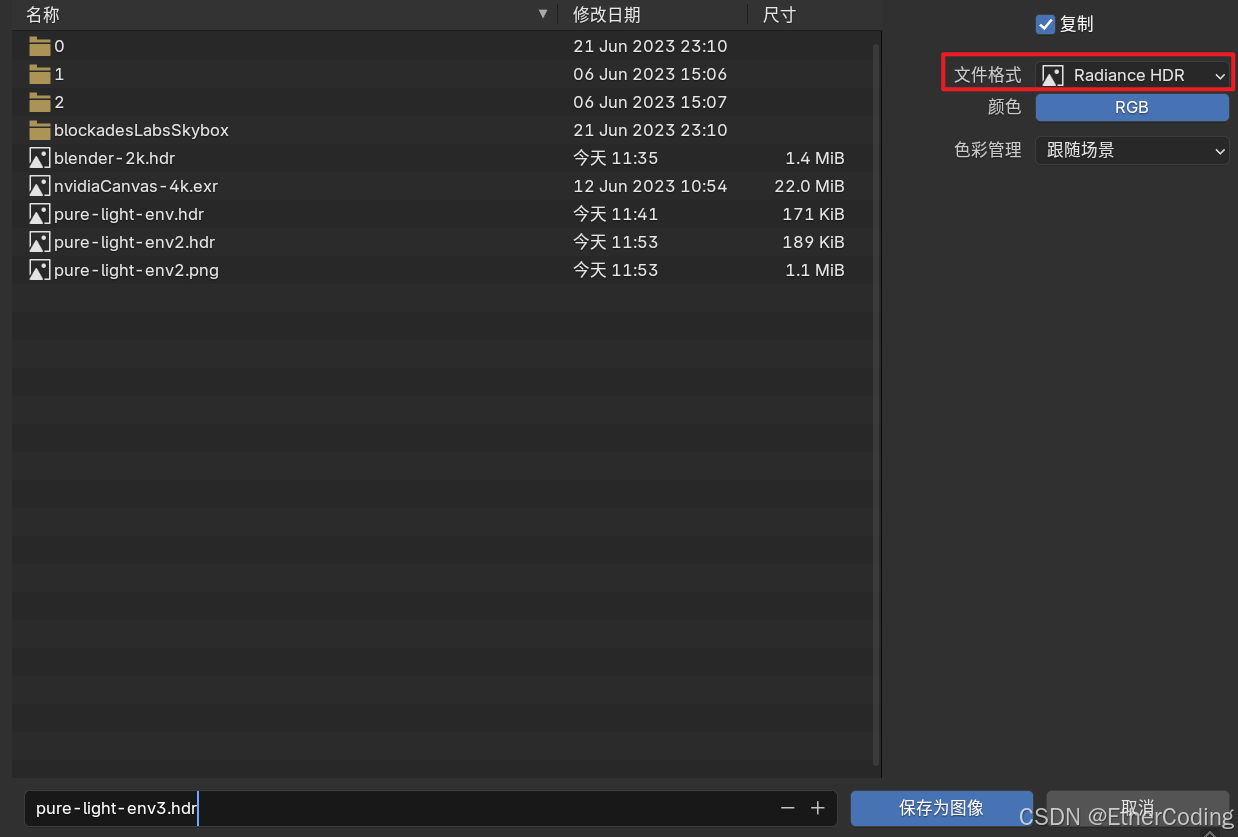Sort files by 修改日期 column header
The height and width of the screenshot is (837, 1238).
[x=653, y=14]
